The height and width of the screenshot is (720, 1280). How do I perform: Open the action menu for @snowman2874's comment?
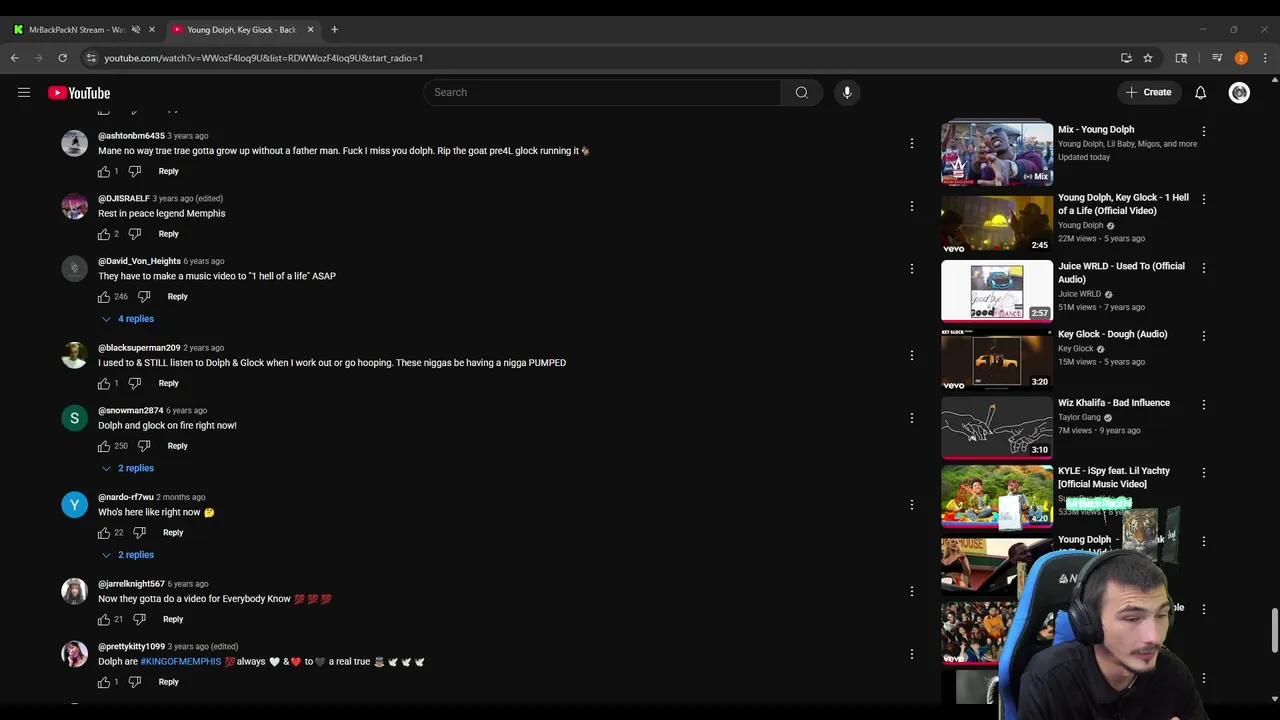[x=912, y=418]
